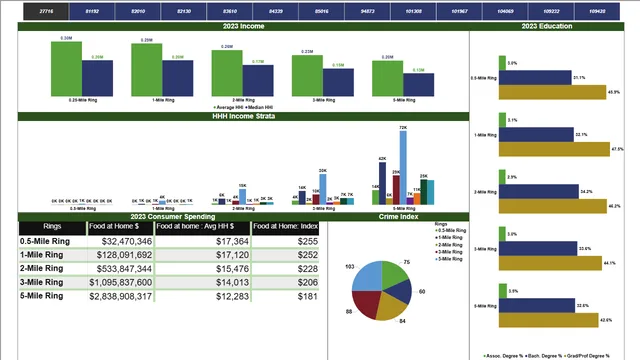Click the Food at Home $ column header
Viewport: 640px width, 360px height.
coord(120,228)
